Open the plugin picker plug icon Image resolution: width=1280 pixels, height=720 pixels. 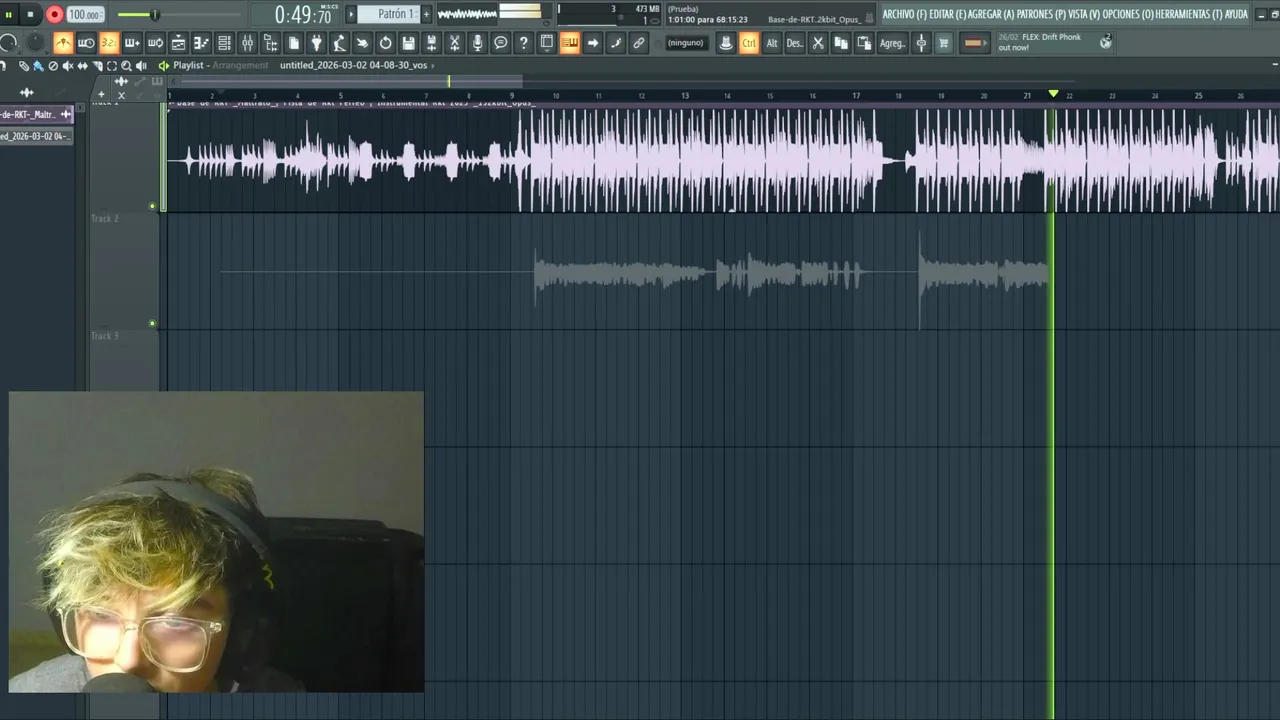pyautogui.click(x=316, y=43)
